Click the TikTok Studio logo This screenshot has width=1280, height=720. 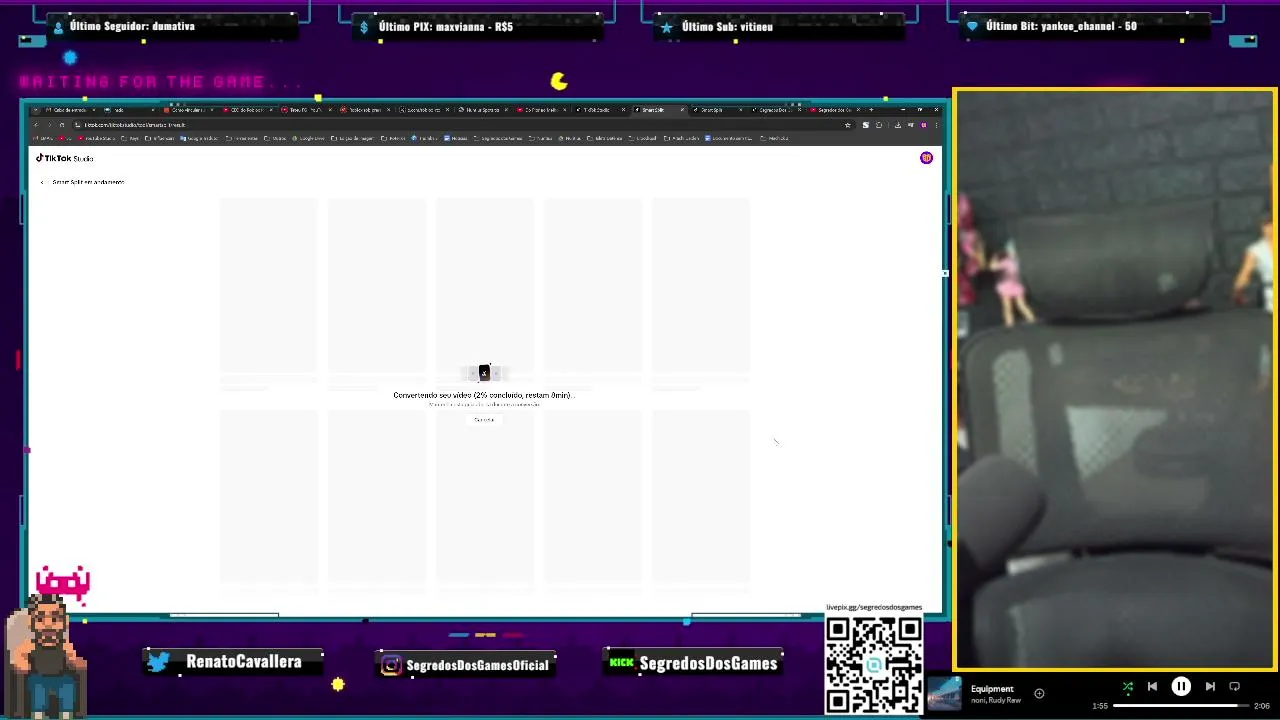coord(65,158)
